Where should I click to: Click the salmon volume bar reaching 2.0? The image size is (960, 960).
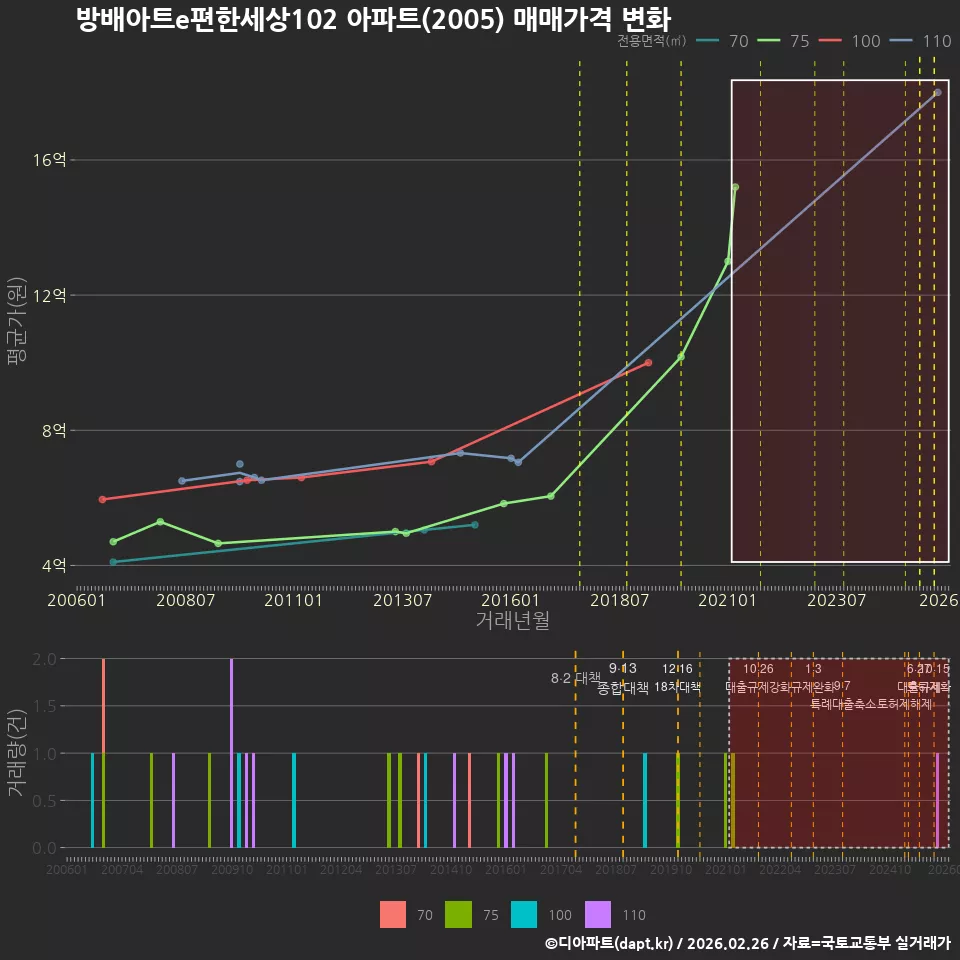(103, 706)
